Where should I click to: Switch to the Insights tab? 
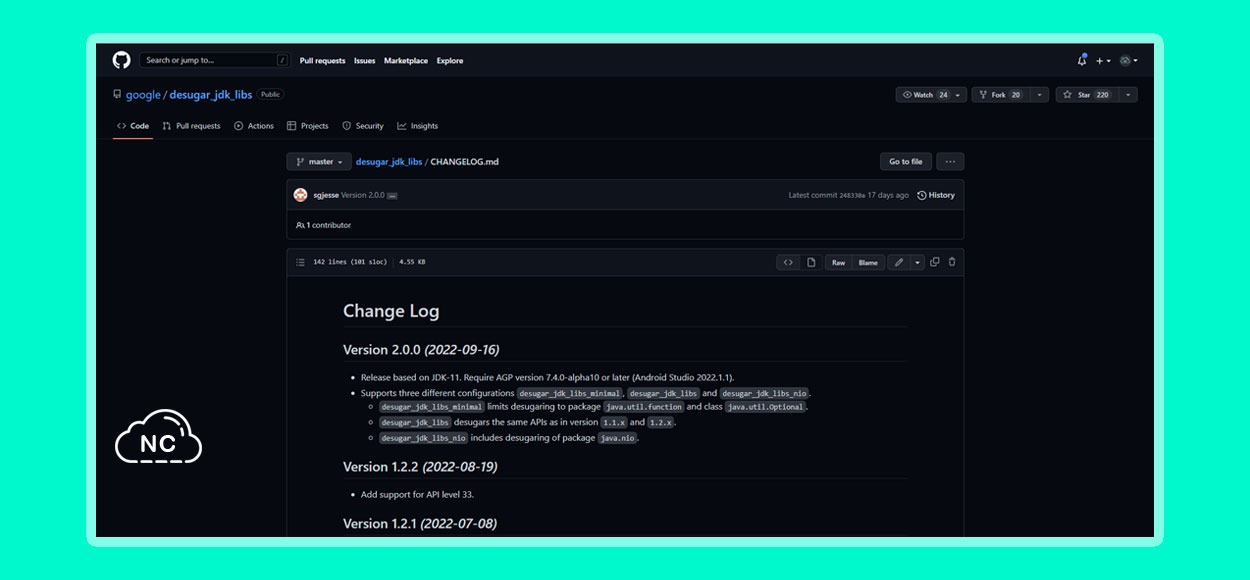tap(417, 126)
